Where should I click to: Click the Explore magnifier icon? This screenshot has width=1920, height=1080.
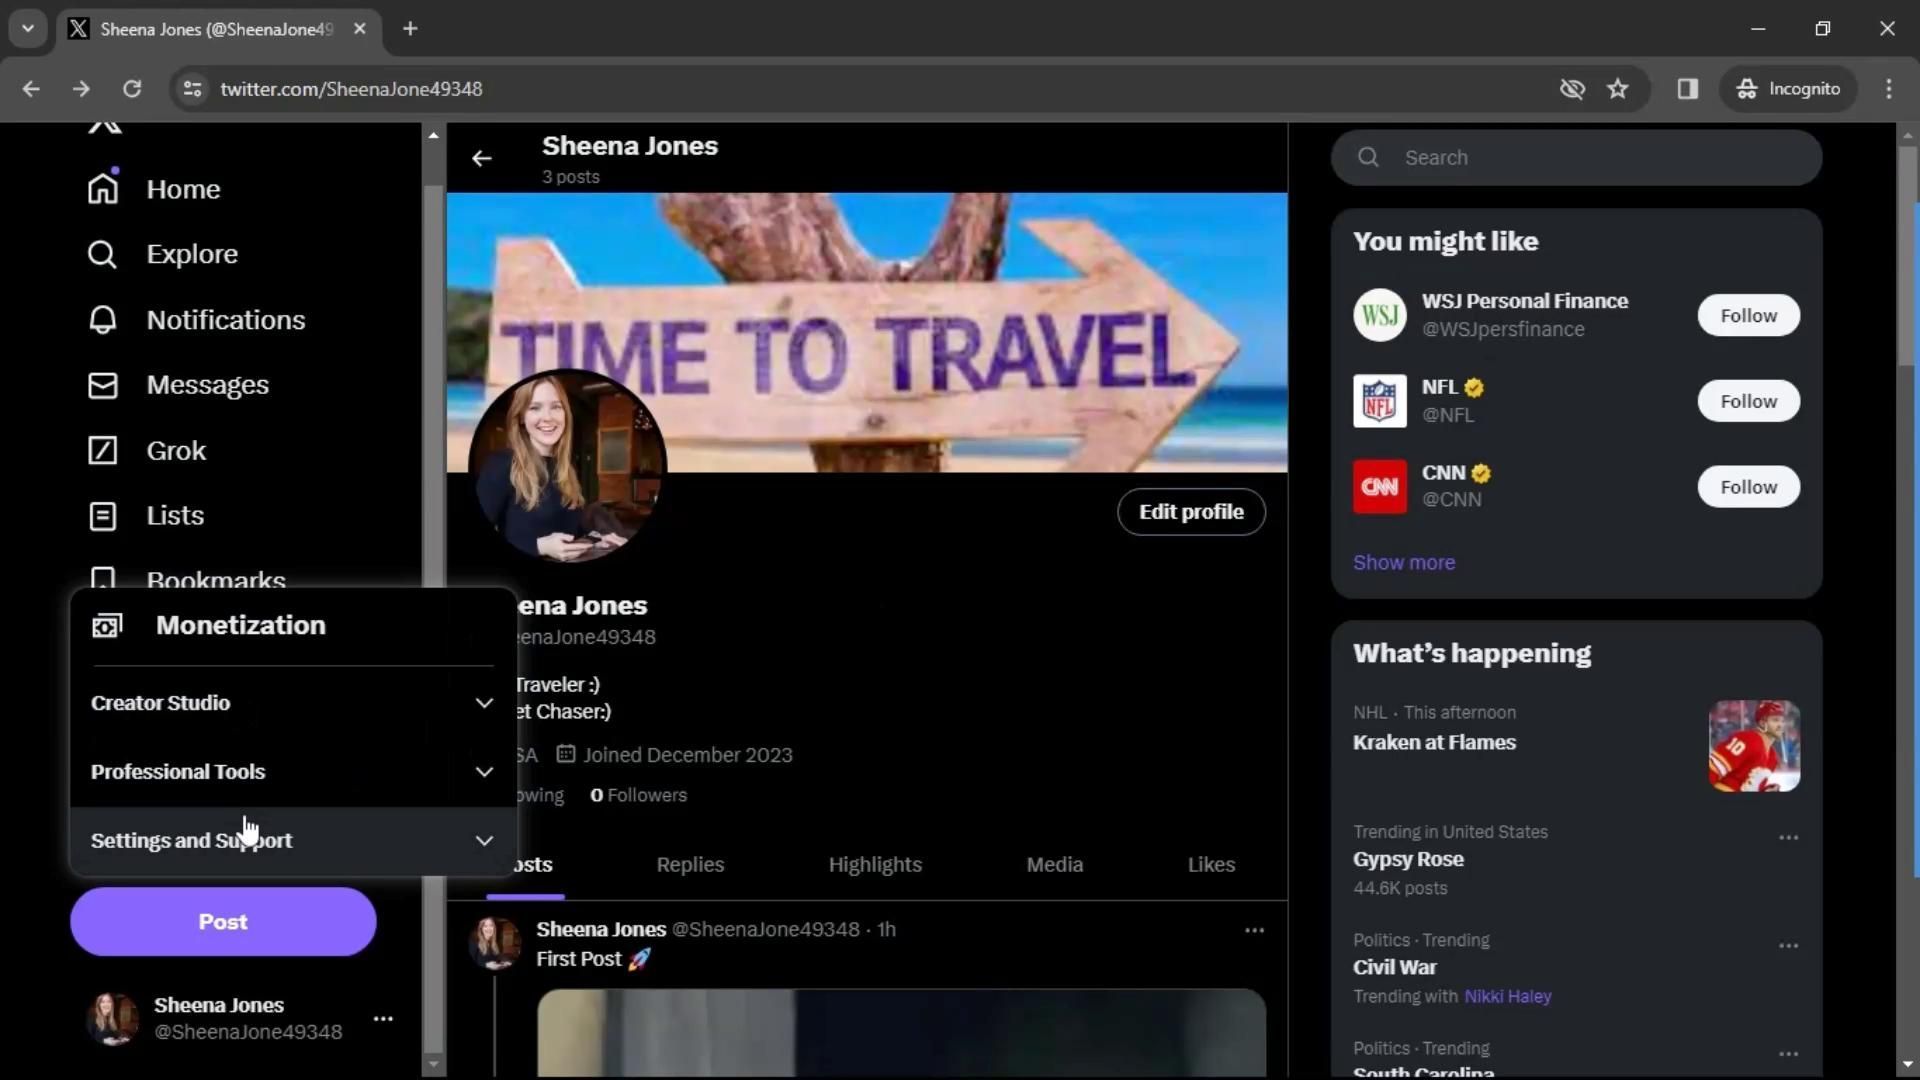coord(102,254)
